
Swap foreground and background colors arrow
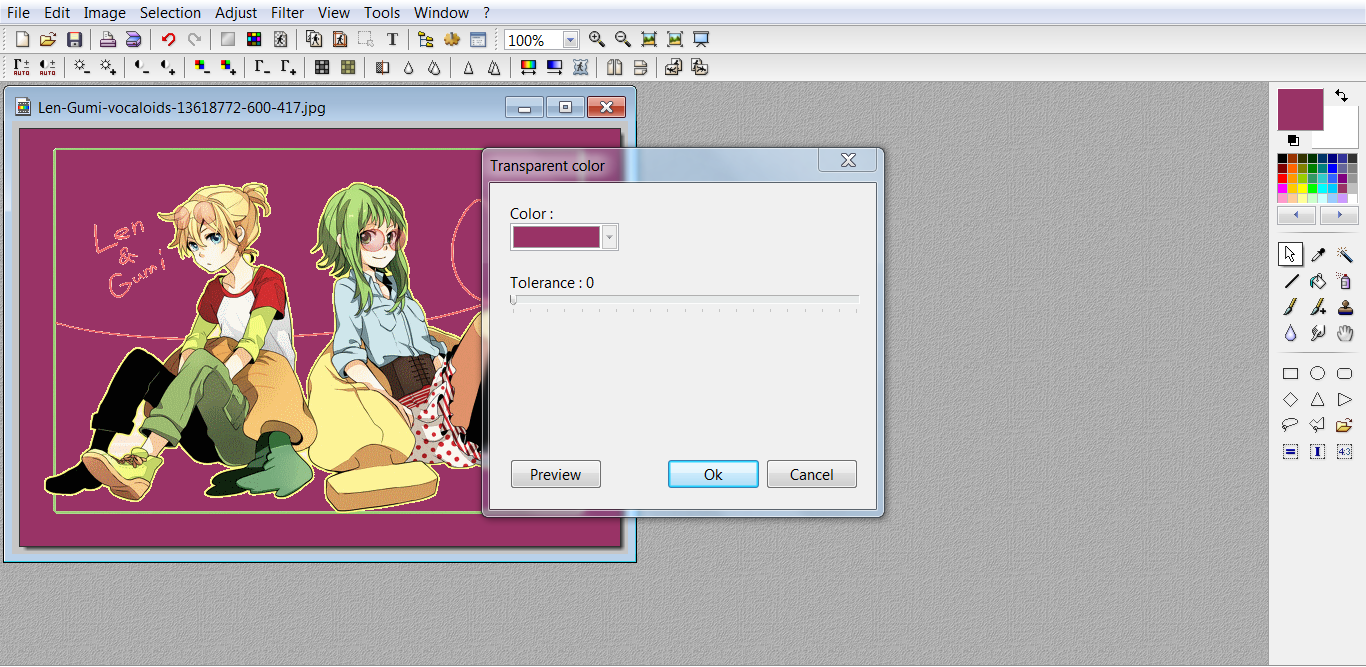1341,96
